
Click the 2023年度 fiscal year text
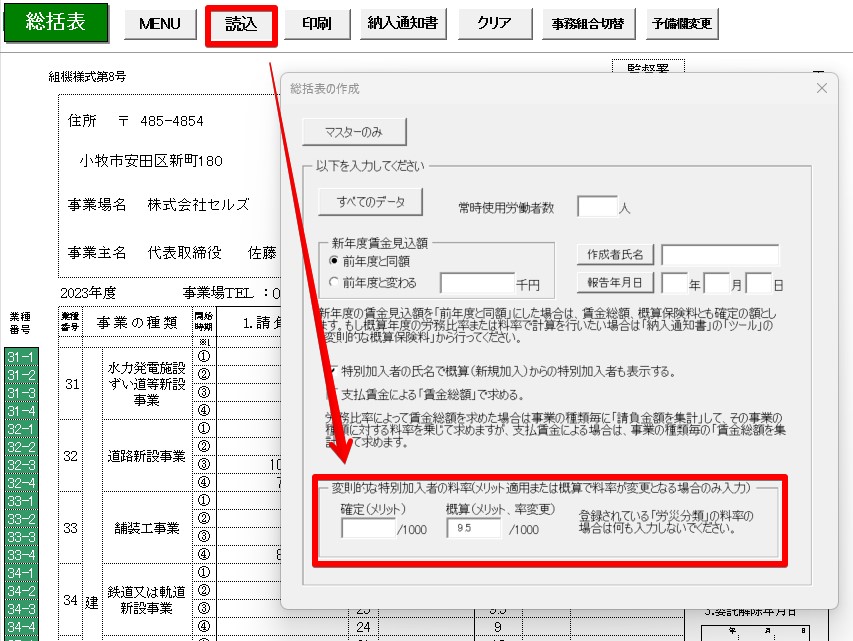(88, 293)
